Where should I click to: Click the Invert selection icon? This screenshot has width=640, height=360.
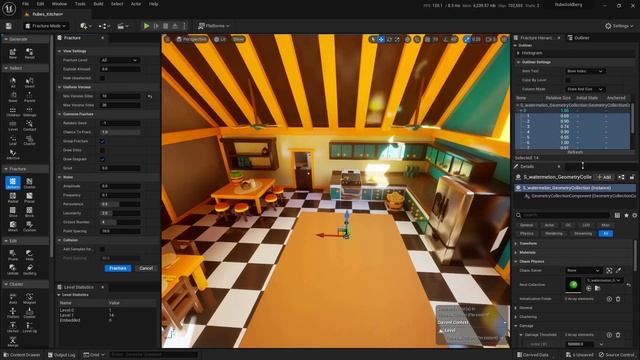(x=29, y=82)
